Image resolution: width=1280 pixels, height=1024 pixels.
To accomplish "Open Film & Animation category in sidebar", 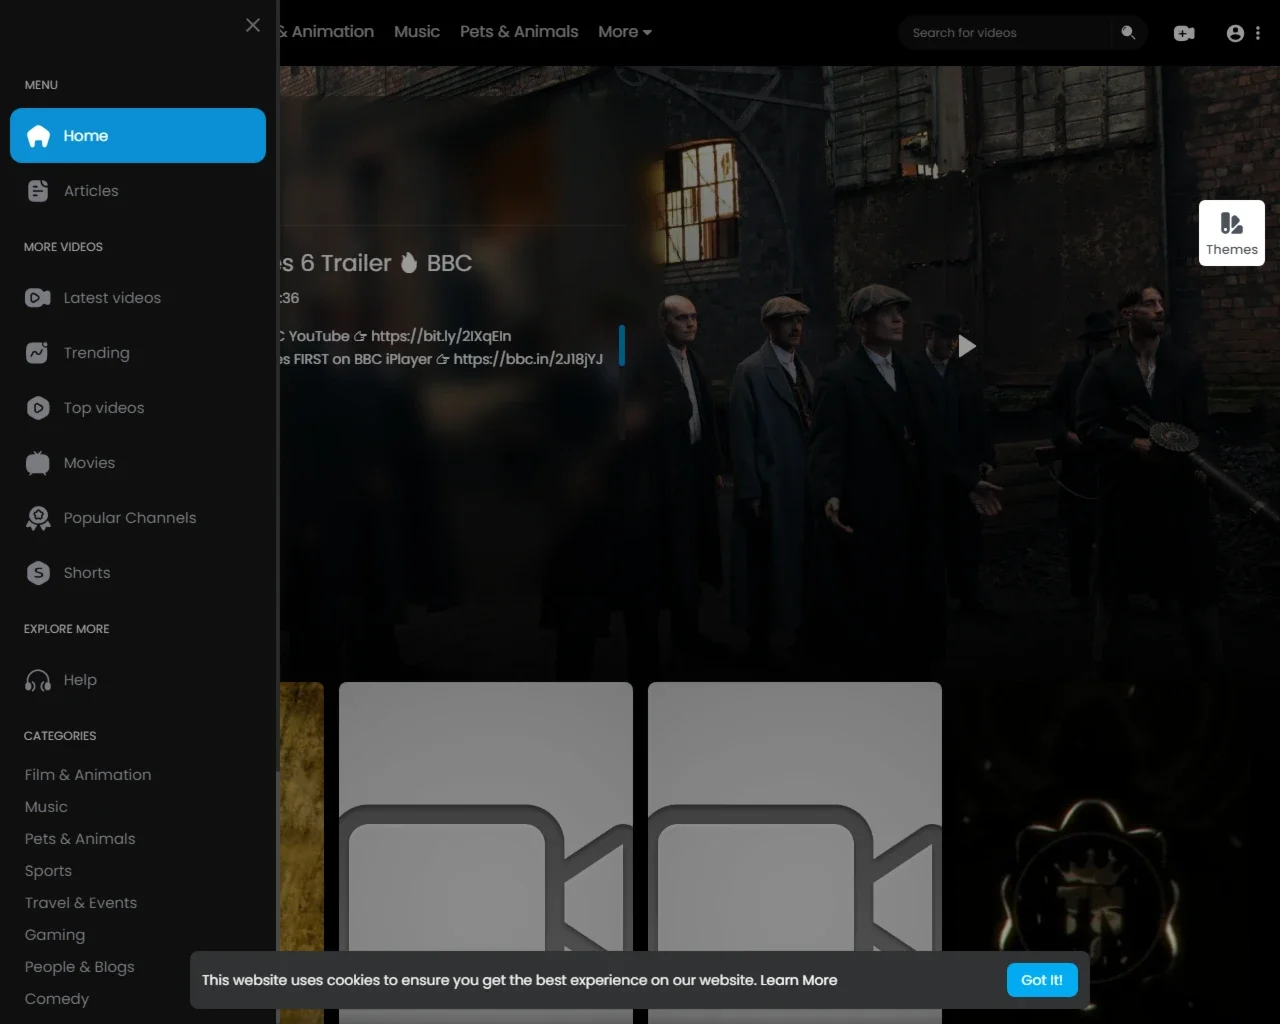I will pos(88,775).
